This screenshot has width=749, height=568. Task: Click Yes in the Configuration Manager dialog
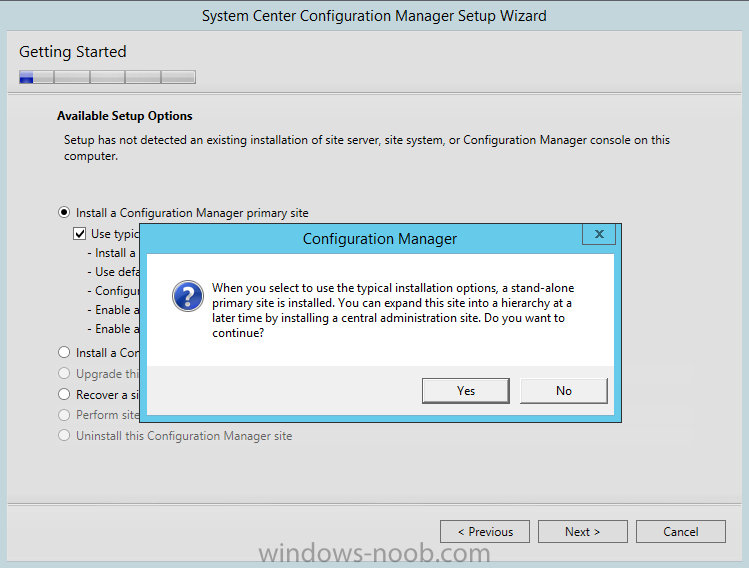click(465, 391)
